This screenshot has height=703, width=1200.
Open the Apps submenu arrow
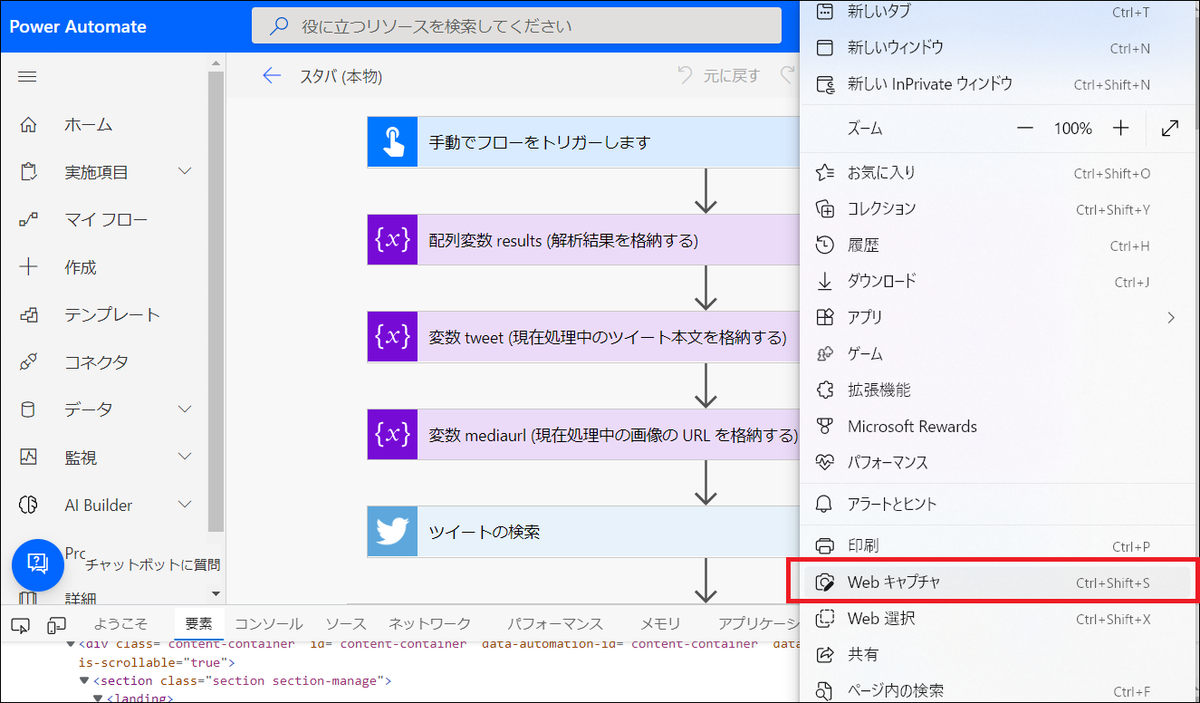tap(1172, 318)
